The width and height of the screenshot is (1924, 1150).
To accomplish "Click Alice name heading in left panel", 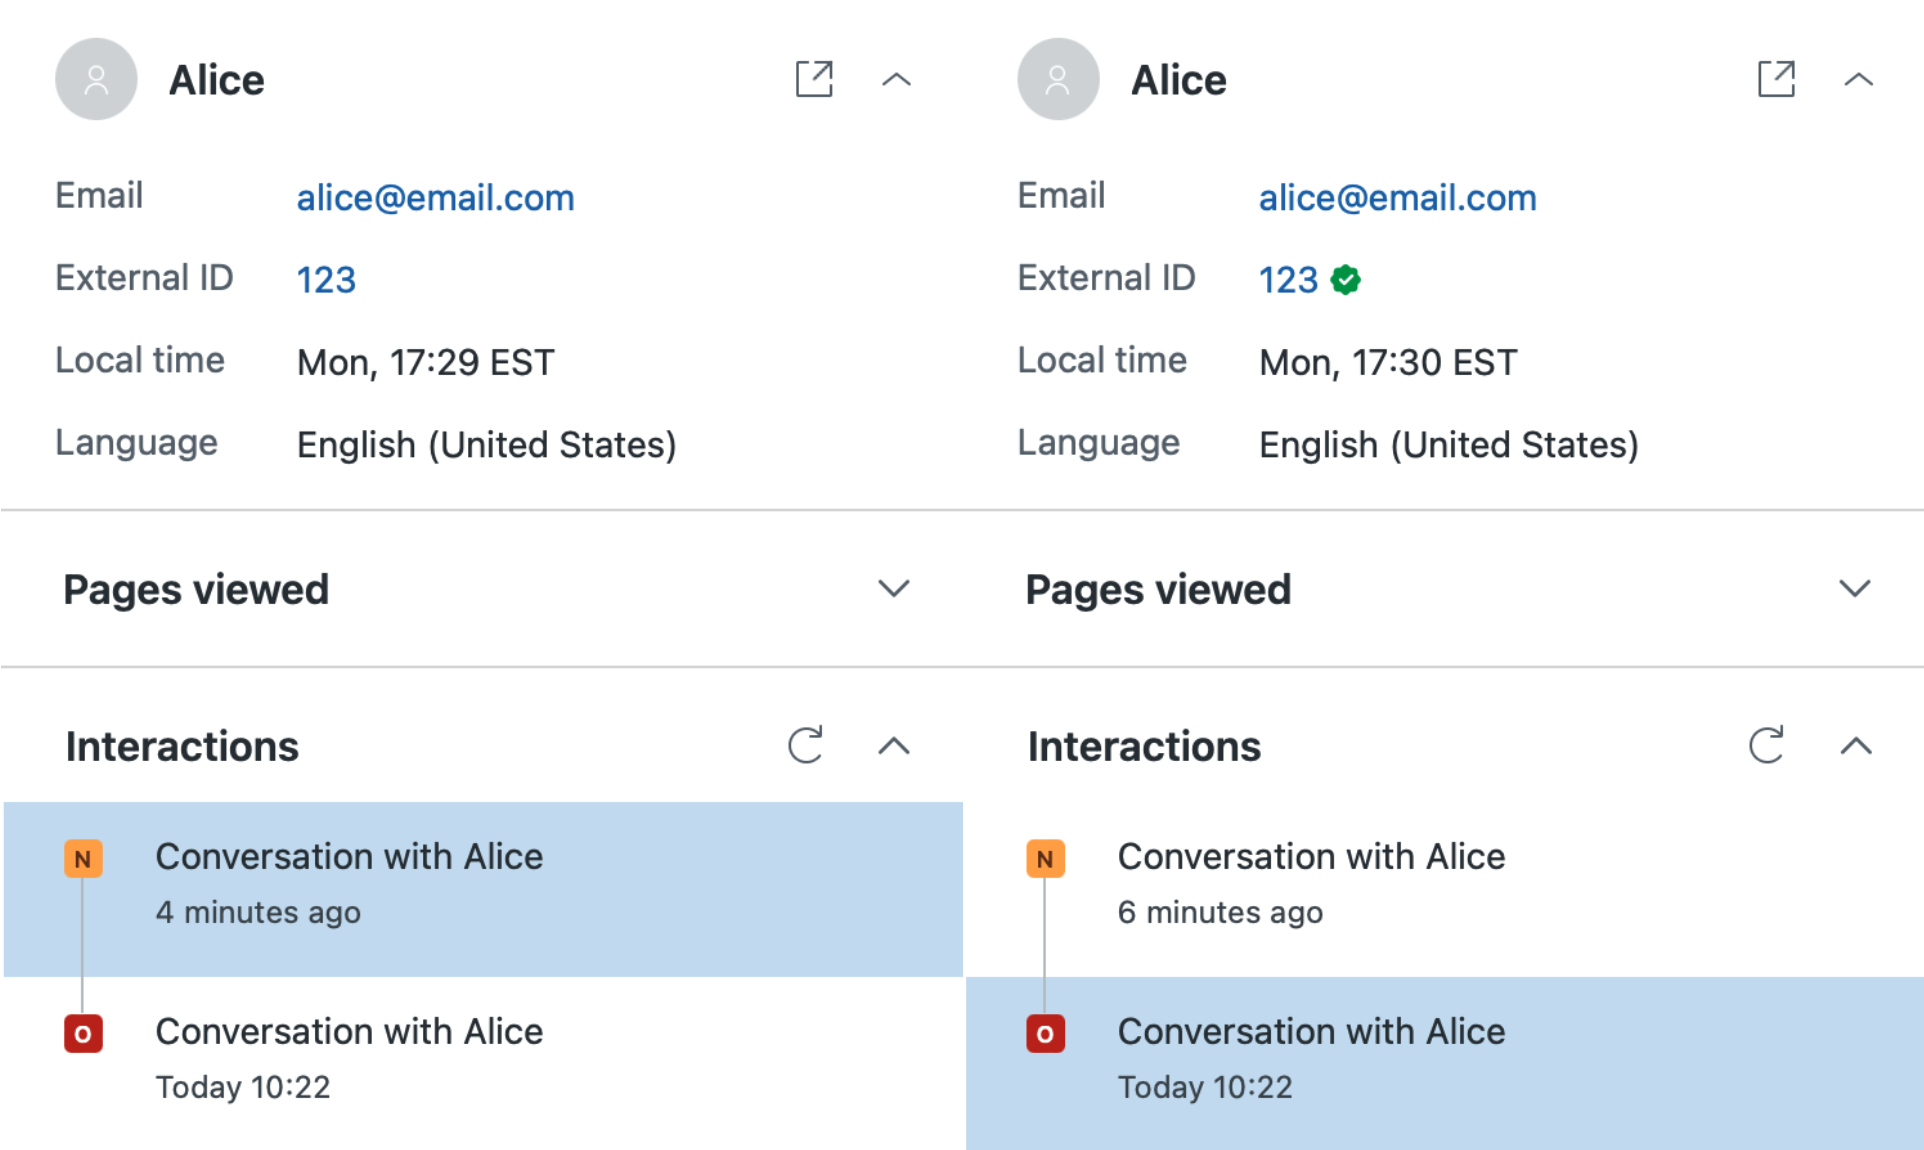I will point(217,80).
